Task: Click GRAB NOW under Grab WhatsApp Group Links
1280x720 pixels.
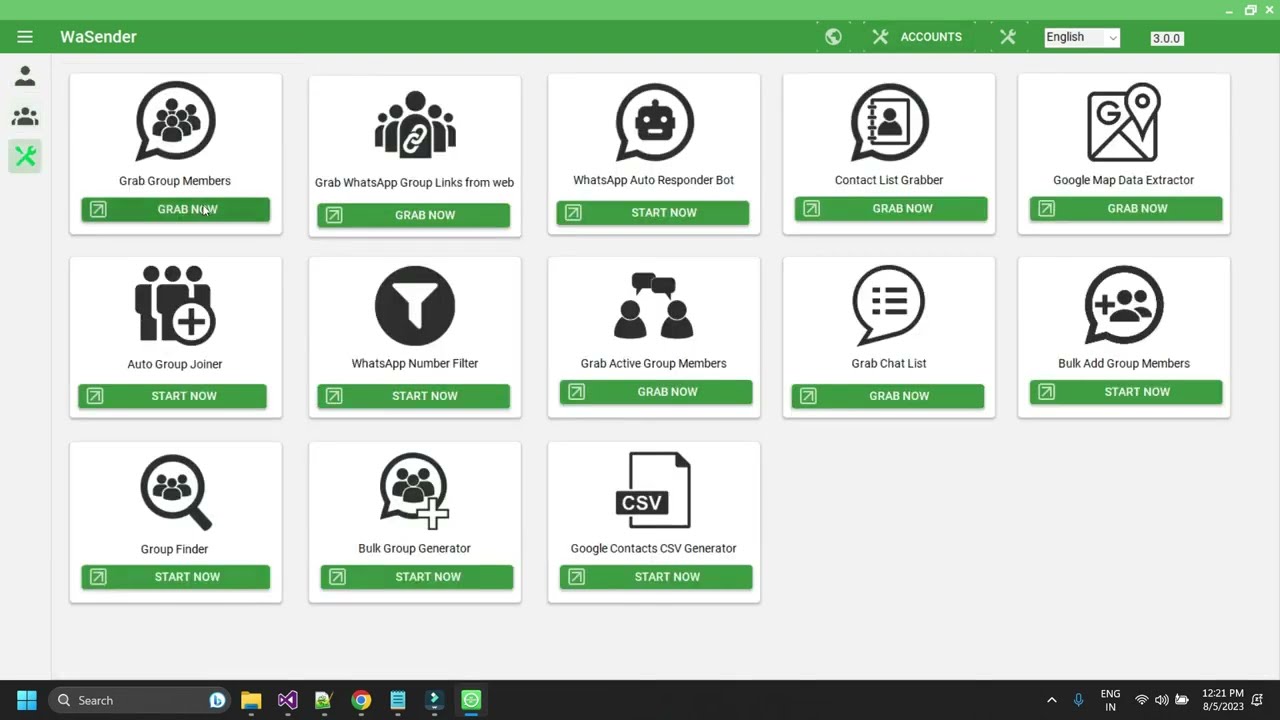Action: point(413,215)
